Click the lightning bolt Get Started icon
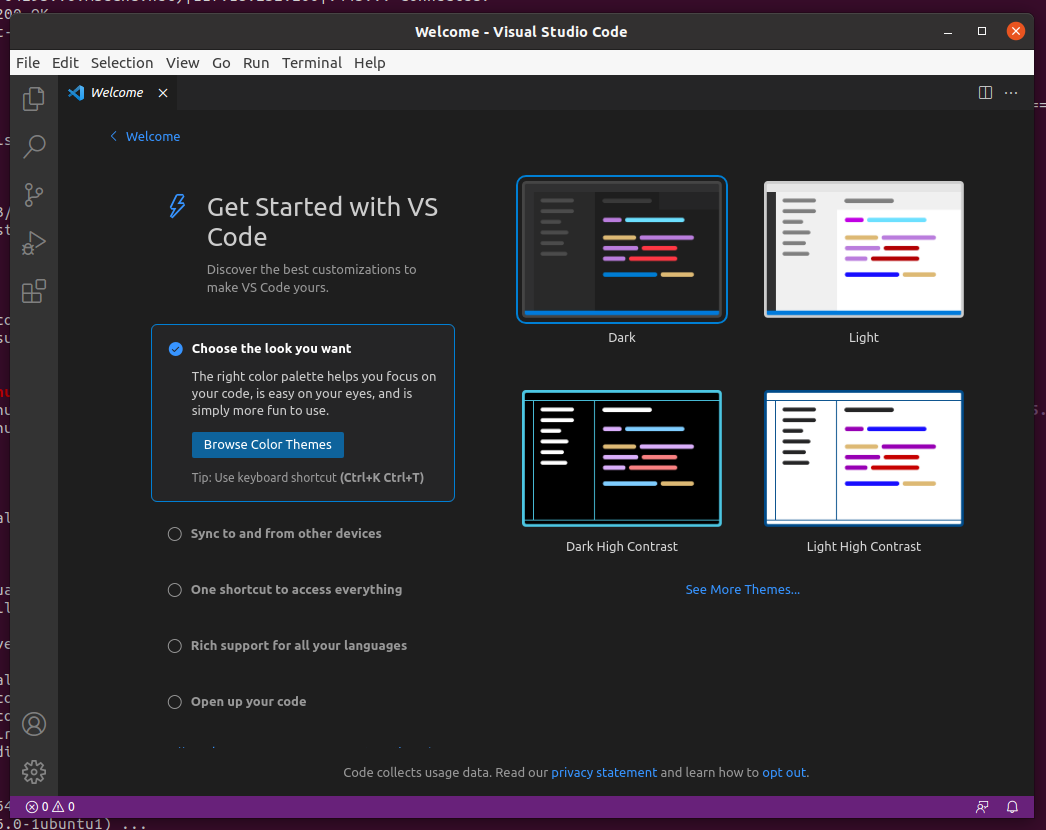The image size is (1046, 830). [177, 206]
